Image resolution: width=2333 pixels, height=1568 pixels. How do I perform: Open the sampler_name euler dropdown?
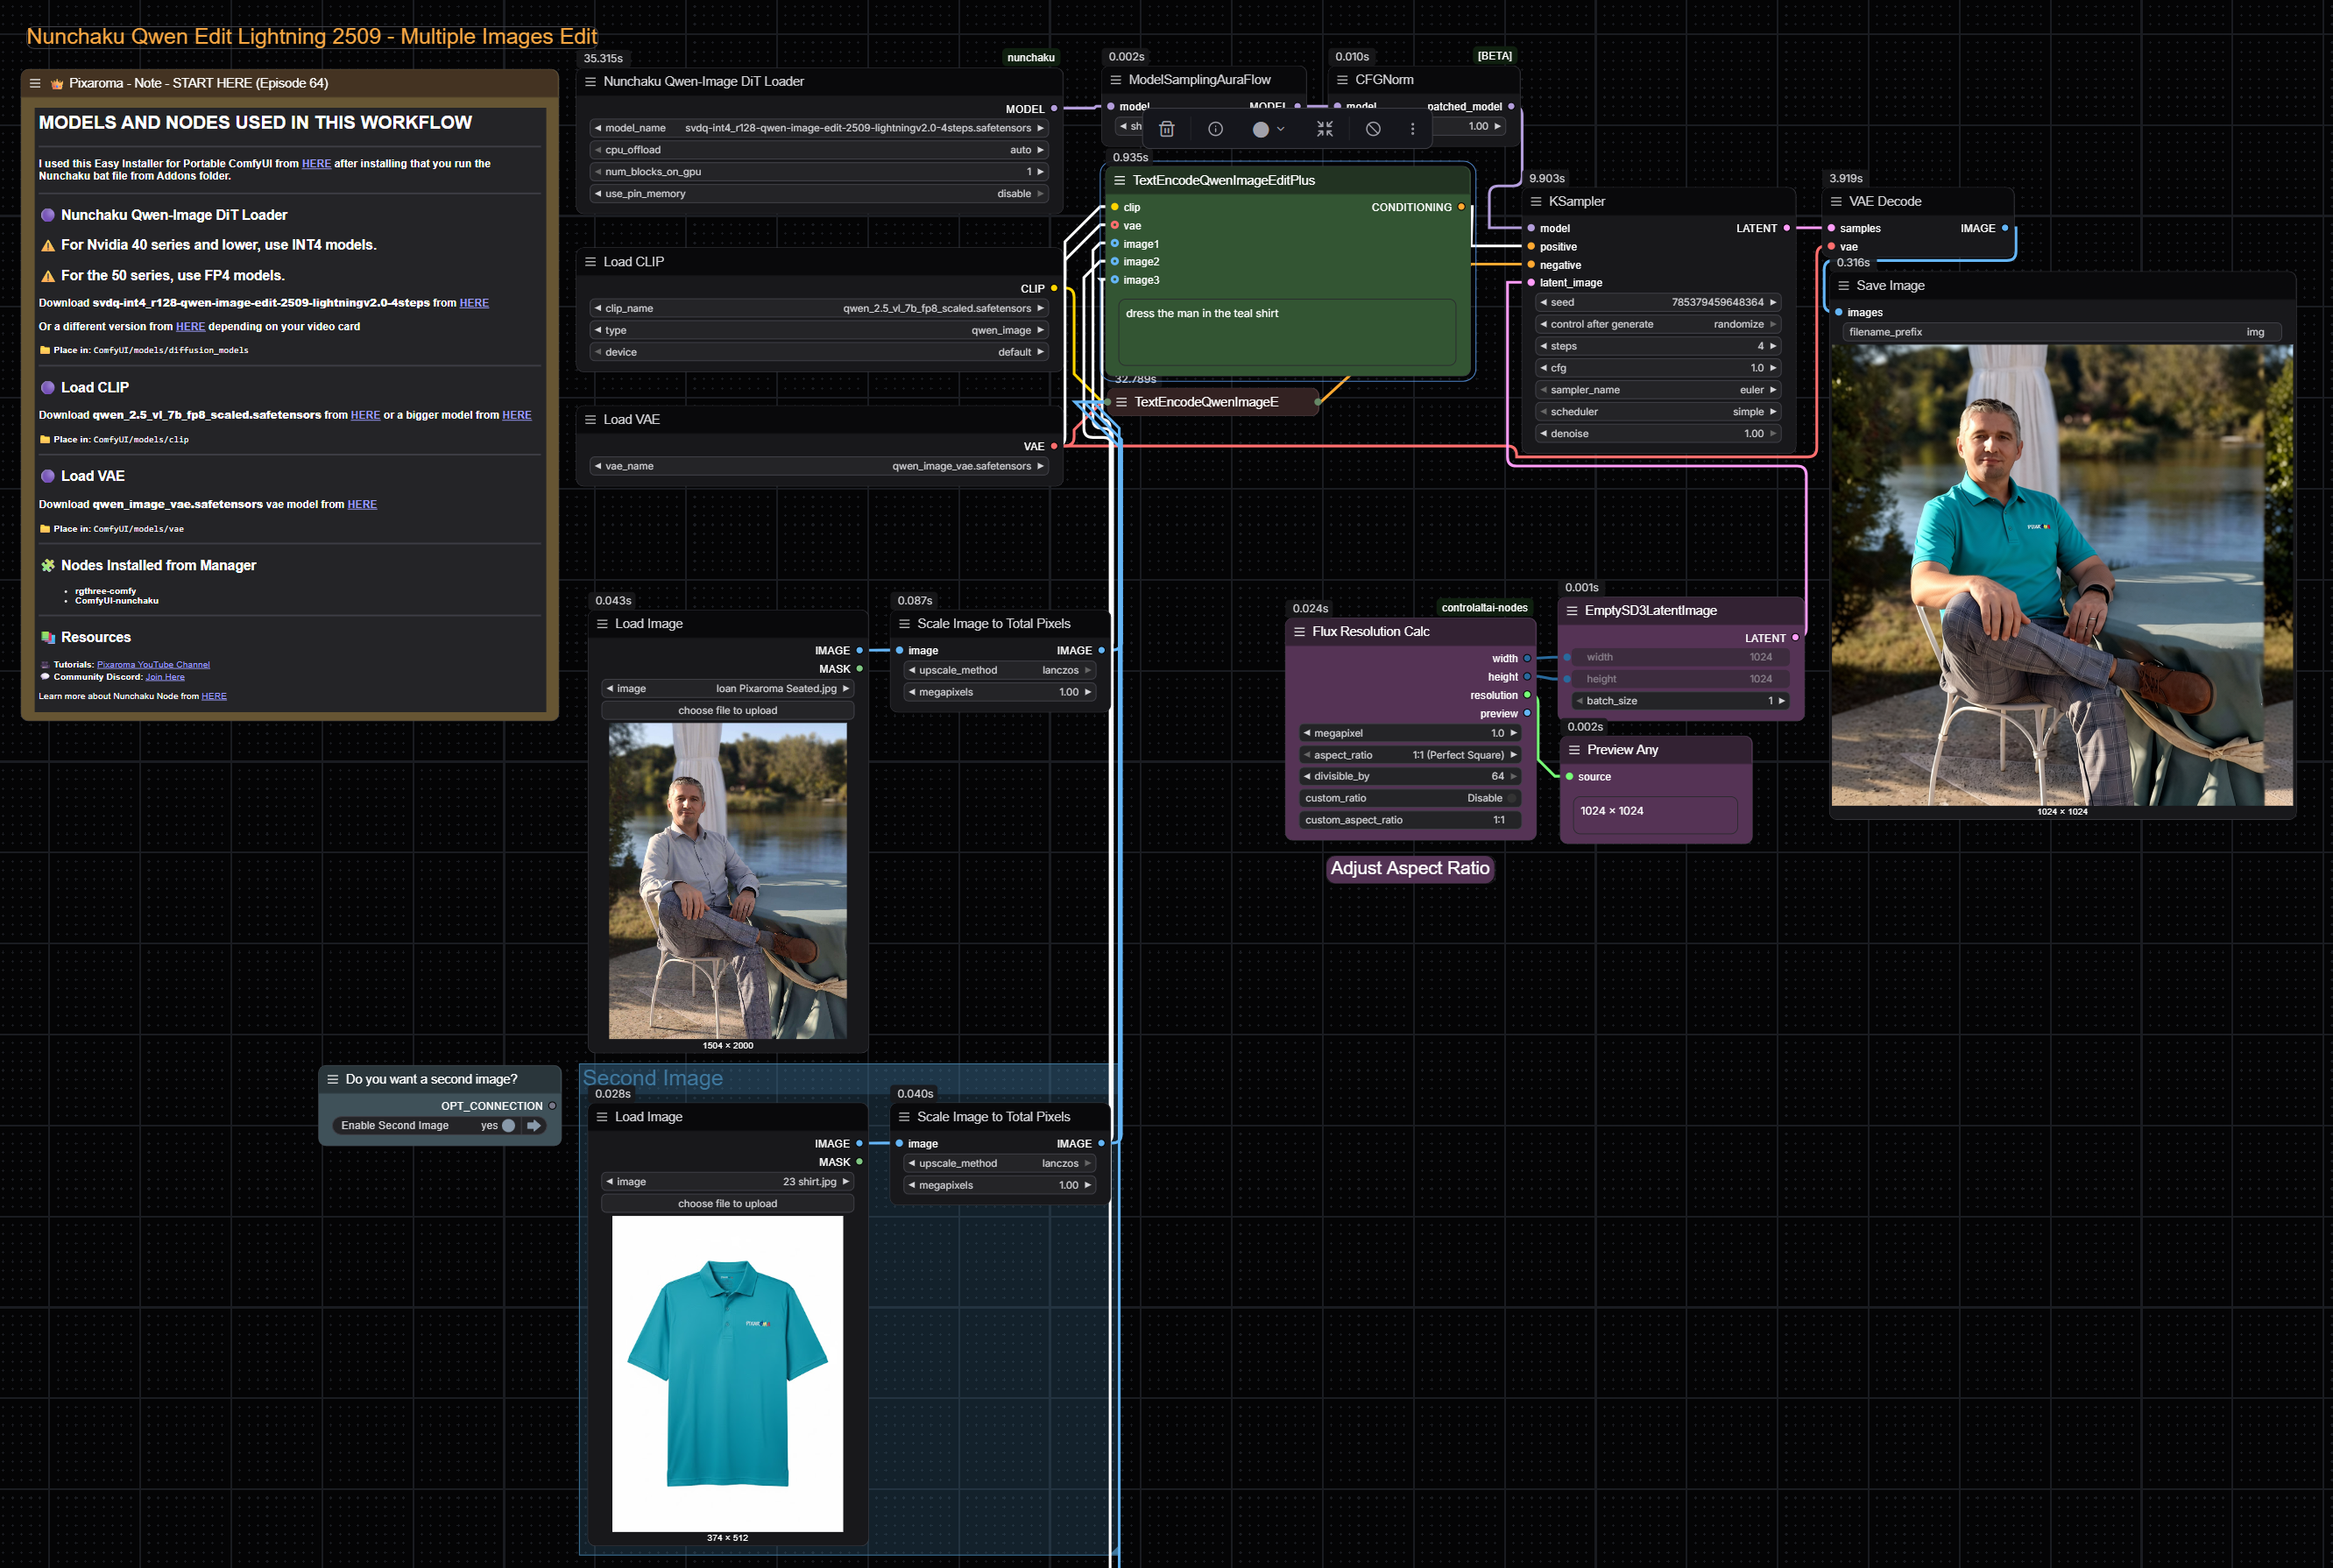pos(1658,390)
